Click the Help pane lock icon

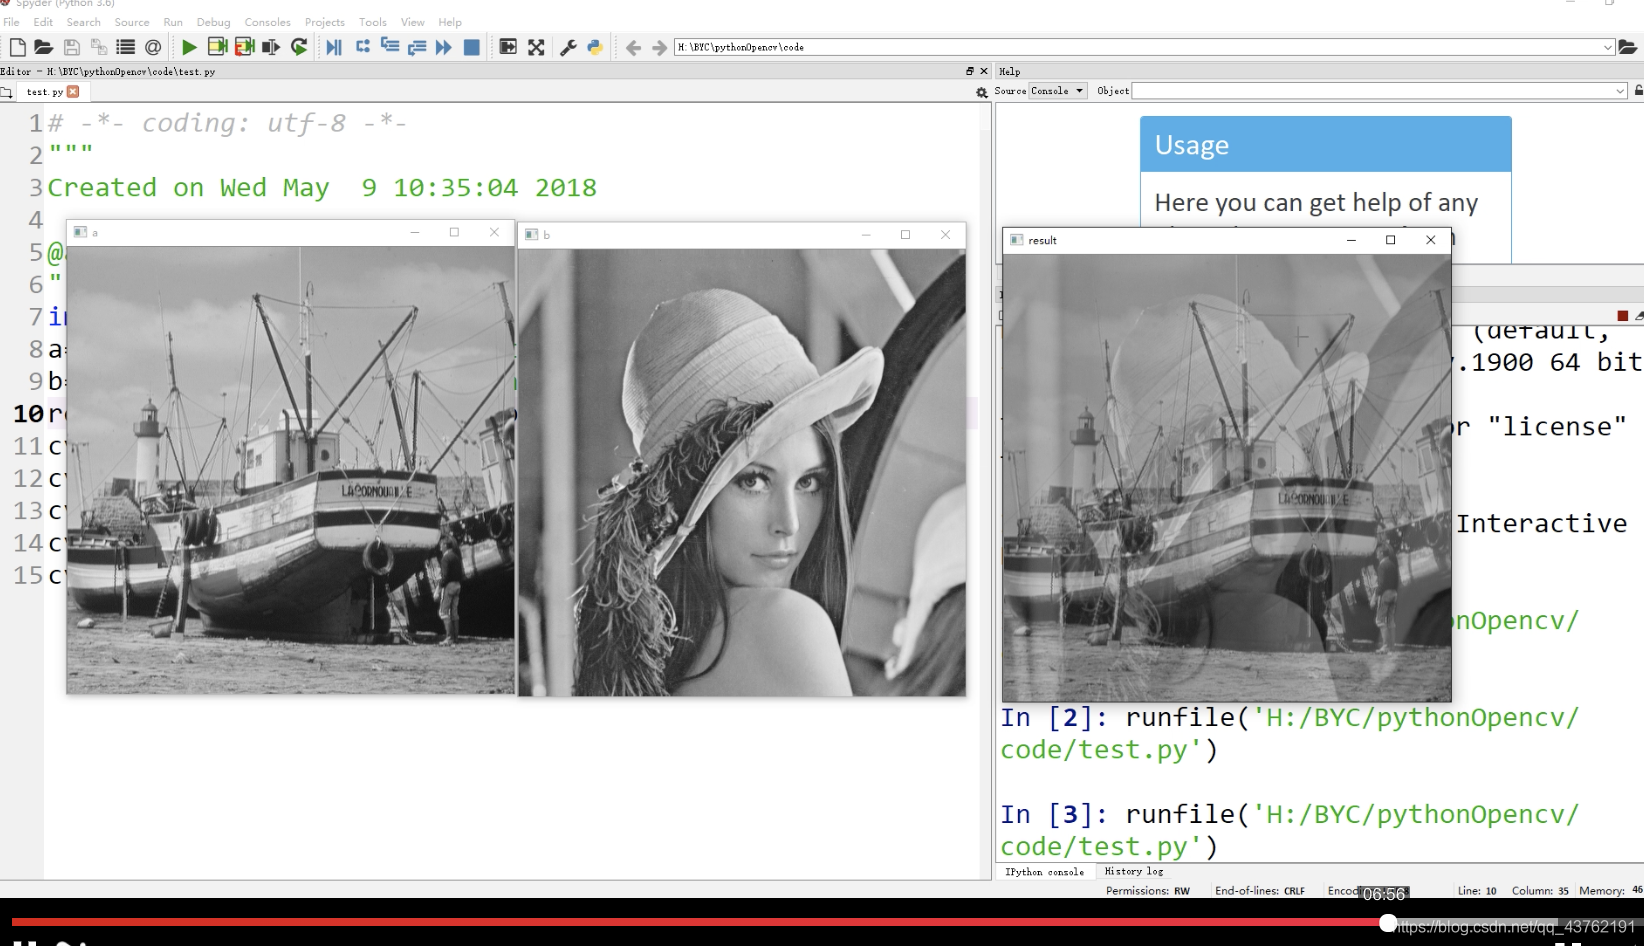[x=1638, y=90]
